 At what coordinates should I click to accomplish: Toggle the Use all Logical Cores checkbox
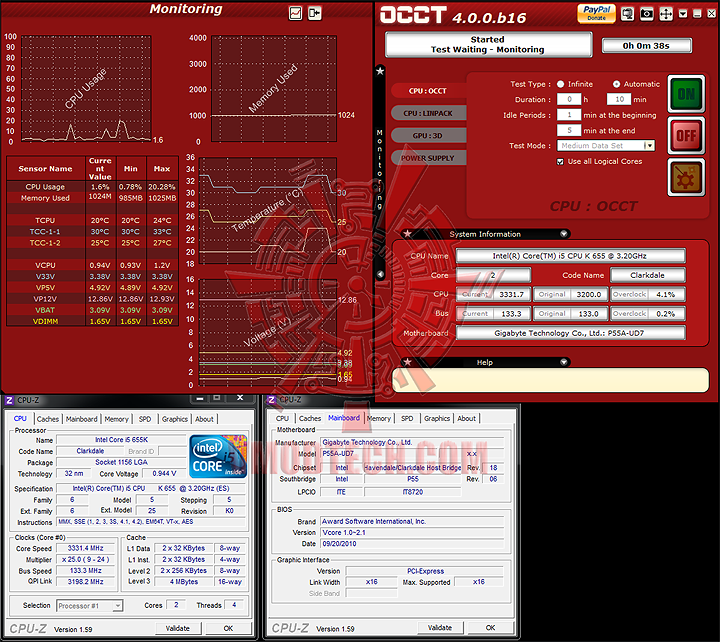point(560,162)
